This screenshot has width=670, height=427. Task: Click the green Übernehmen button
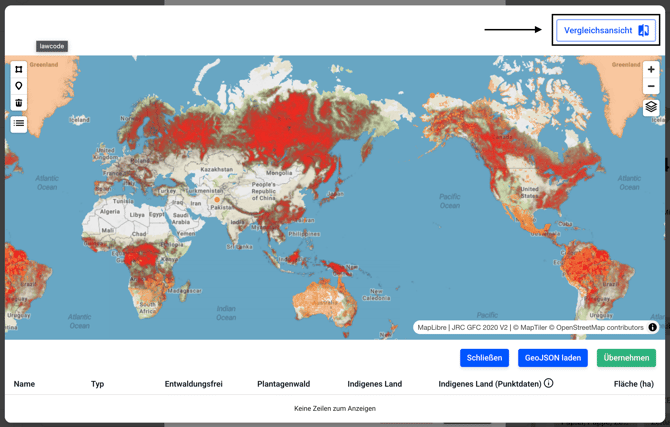pos(626,358)
